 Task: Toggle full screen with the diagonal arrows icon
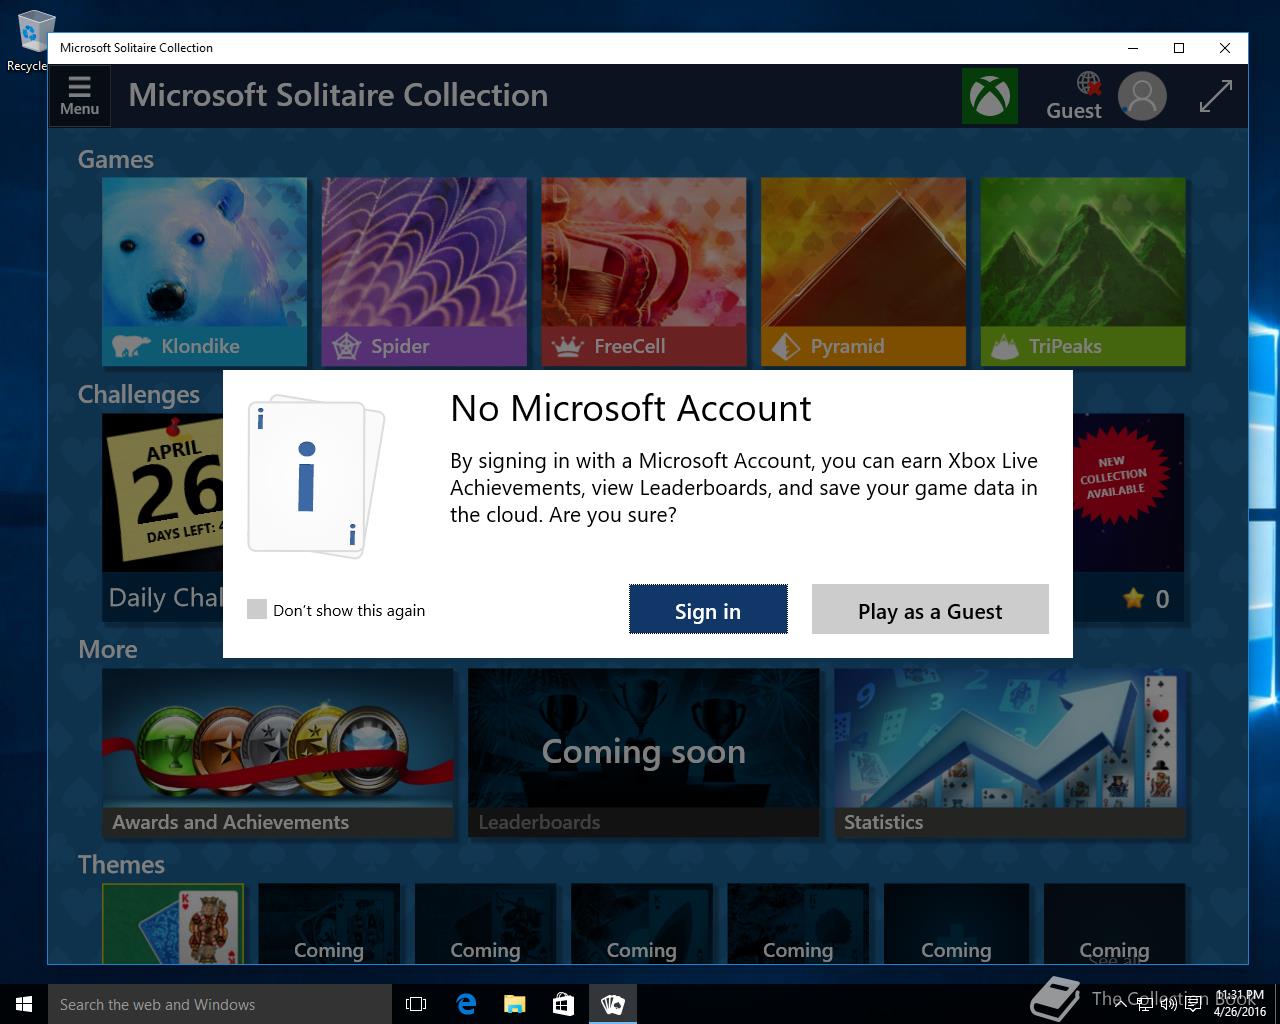(x=1215, y=96)
